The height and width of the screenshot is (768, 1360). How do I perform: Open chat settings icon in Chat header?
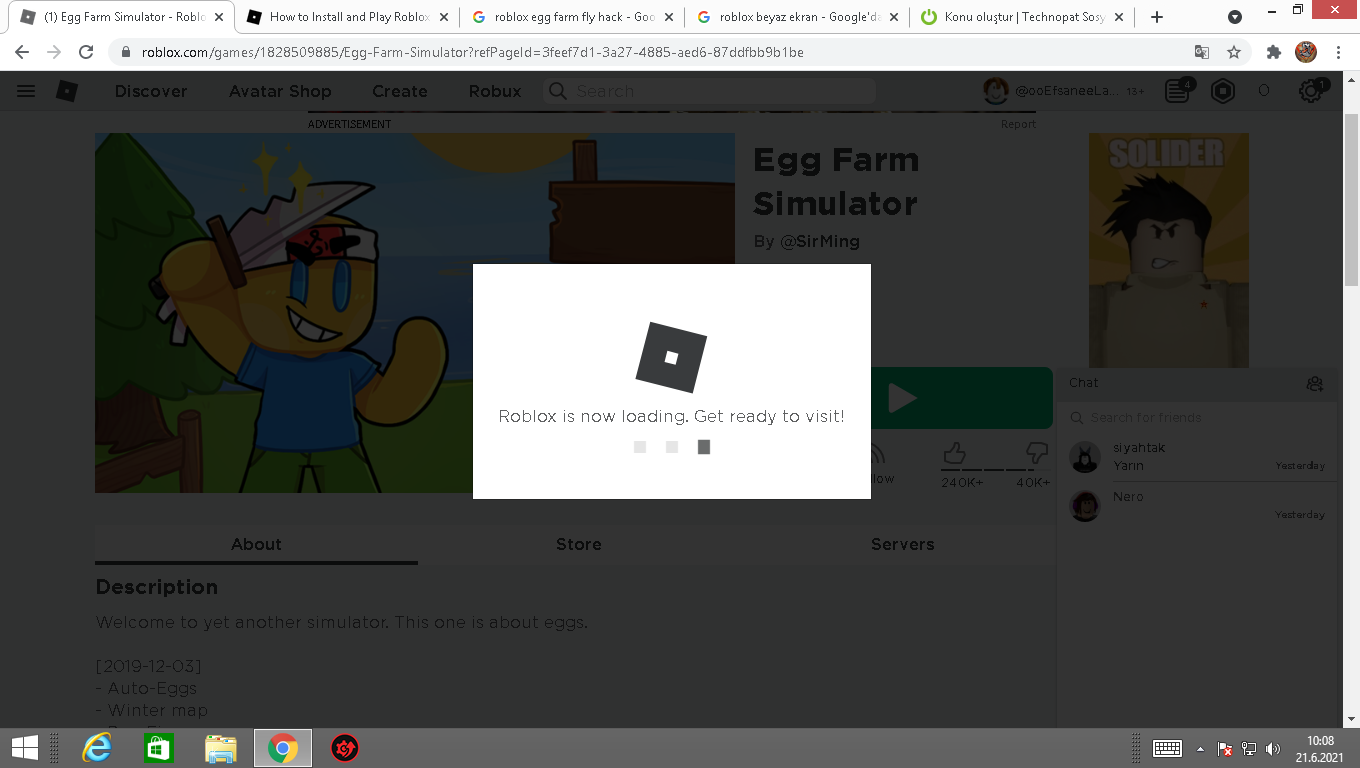tap(1315, 383)
